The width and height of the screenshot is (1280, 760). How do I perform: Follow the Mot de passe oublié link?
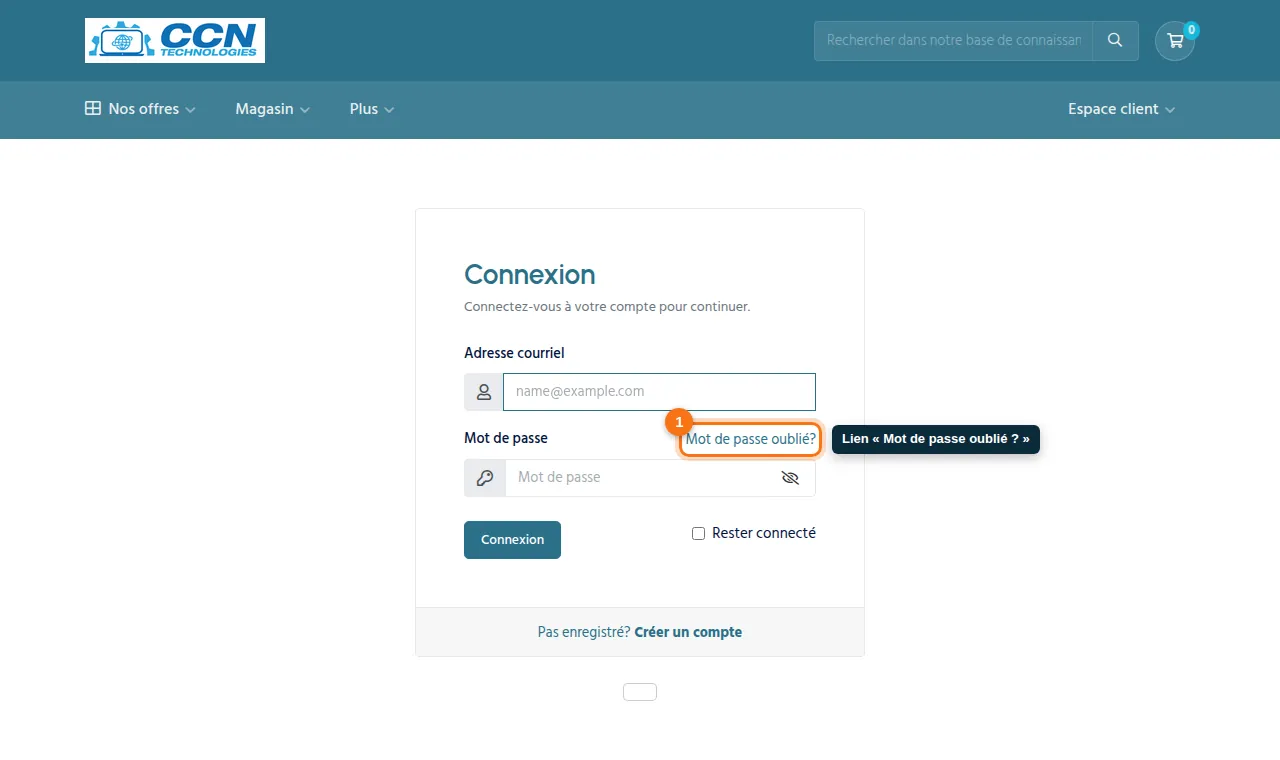click(x=751, y=439)
